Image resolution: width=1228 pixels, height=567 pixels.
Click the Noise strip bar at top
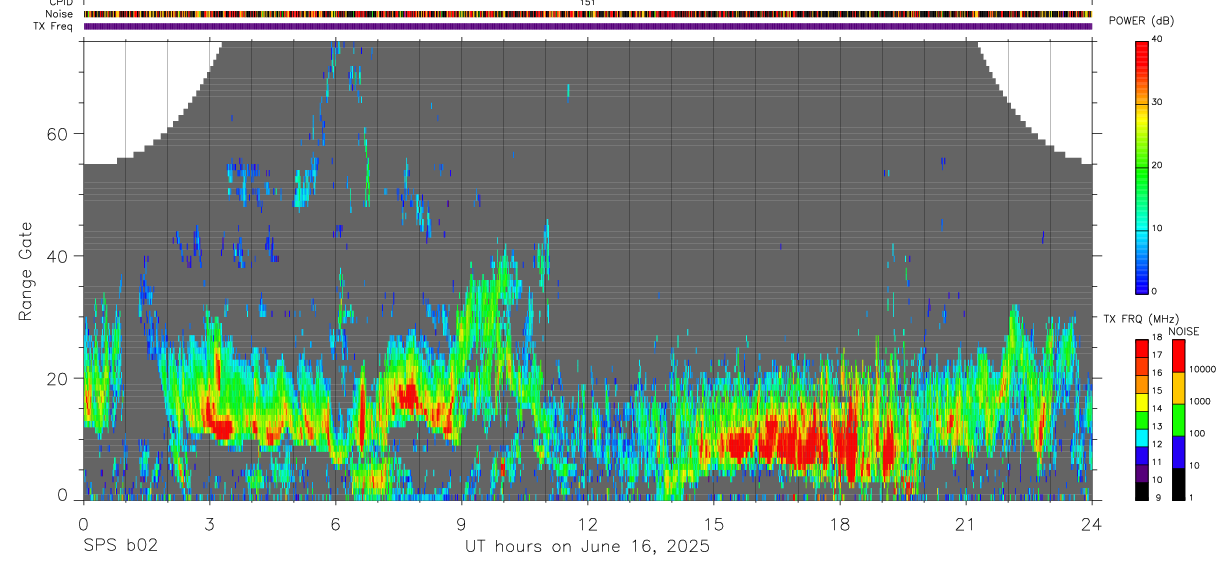coord(588,14)
